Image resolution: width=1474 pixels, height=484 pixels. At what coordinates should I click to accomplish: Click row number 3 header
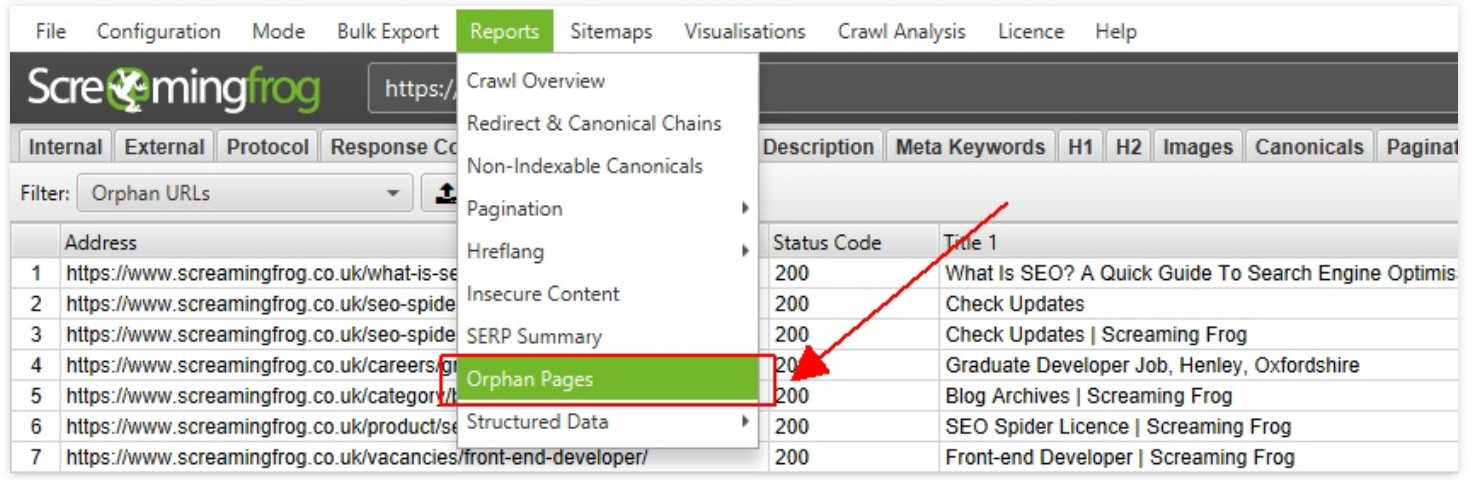[x=36, y=335]
